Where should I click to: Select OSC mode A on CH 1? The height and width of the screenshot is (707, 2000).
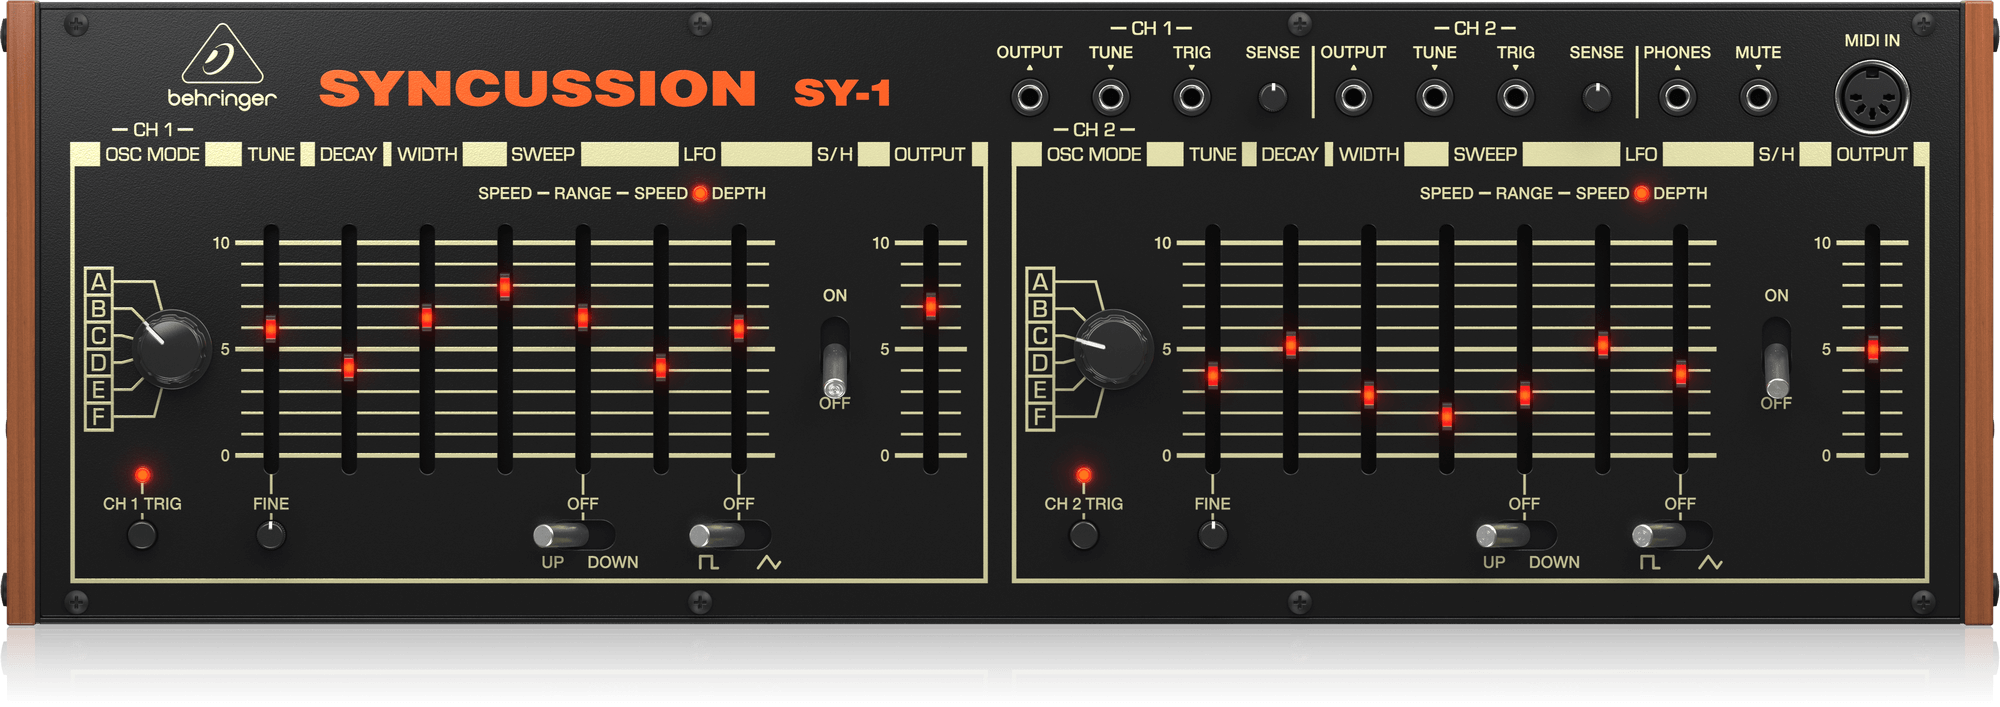98,282
